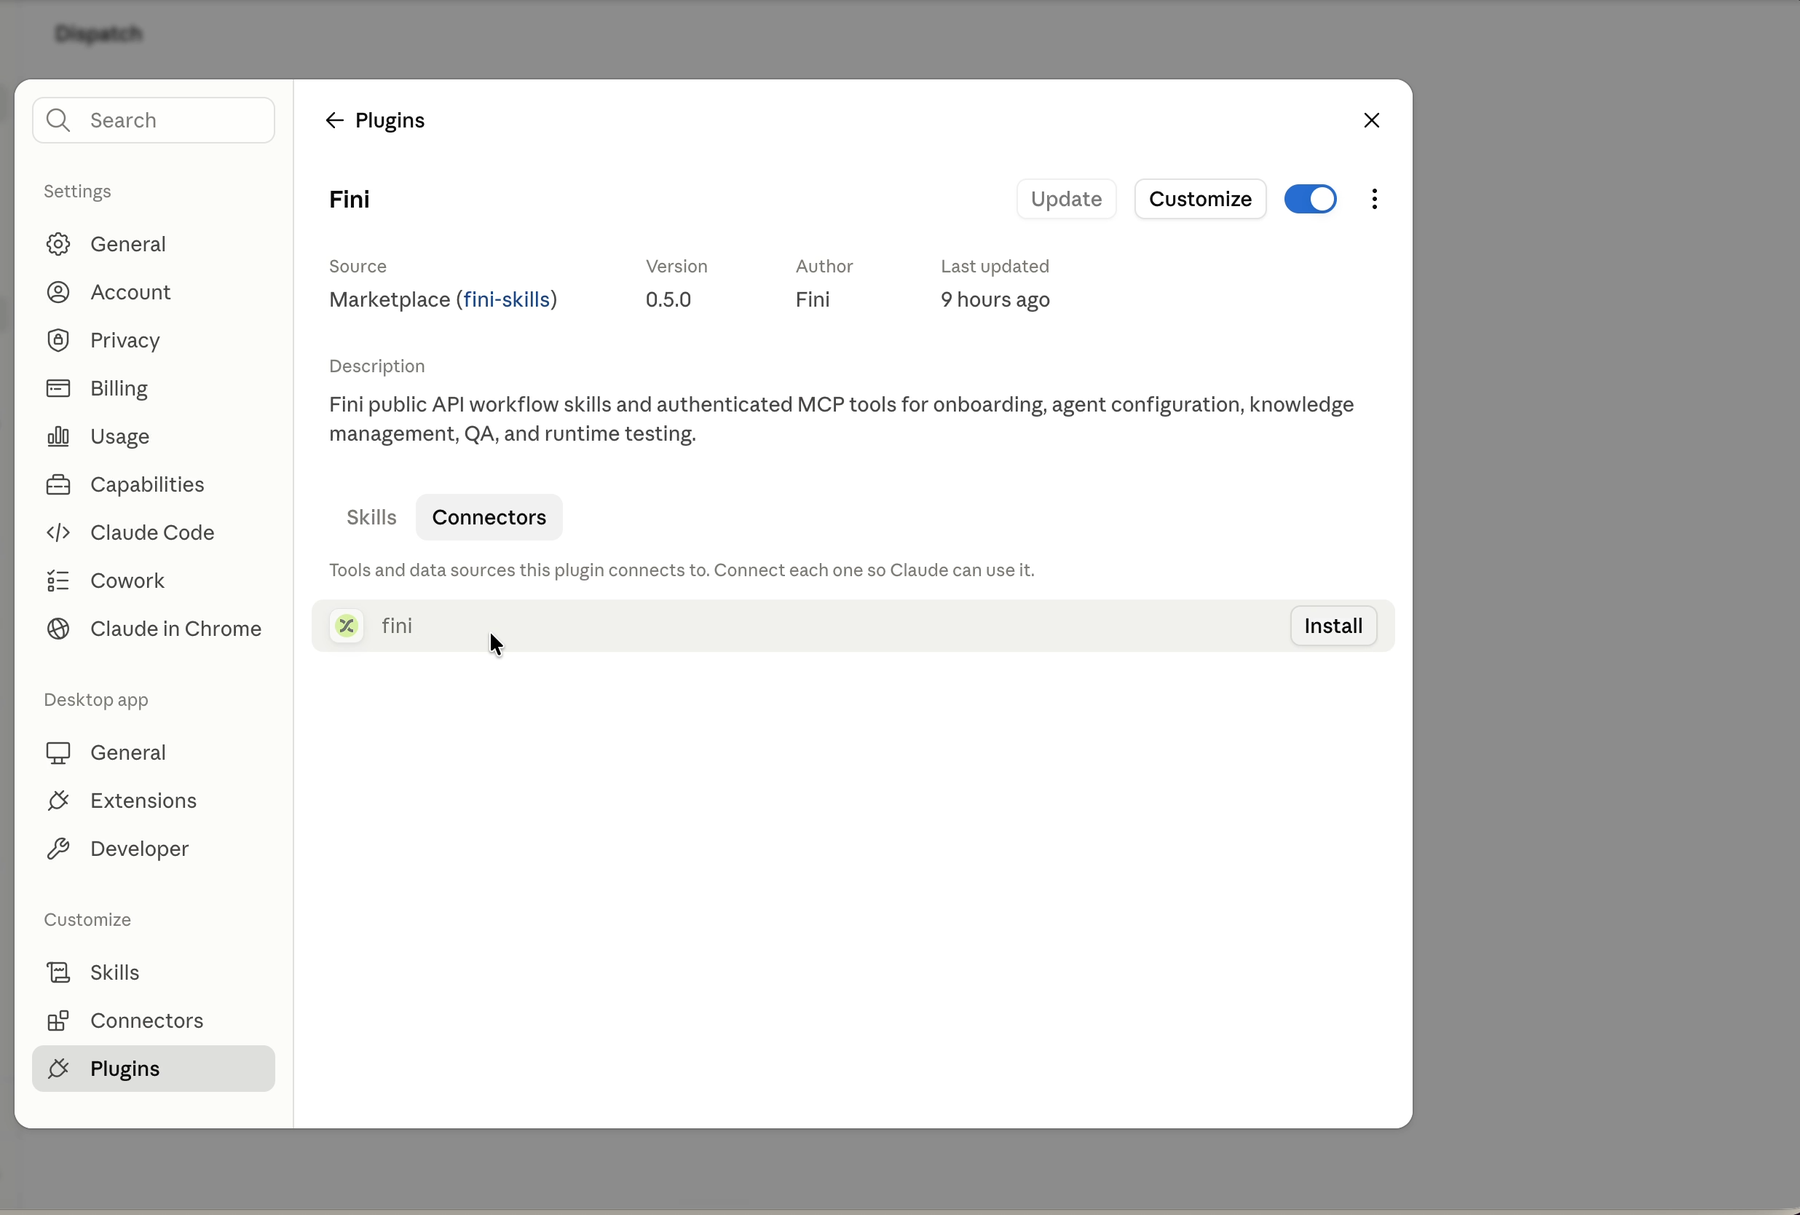Select the Cowork list icon

[x=58, y=580]
